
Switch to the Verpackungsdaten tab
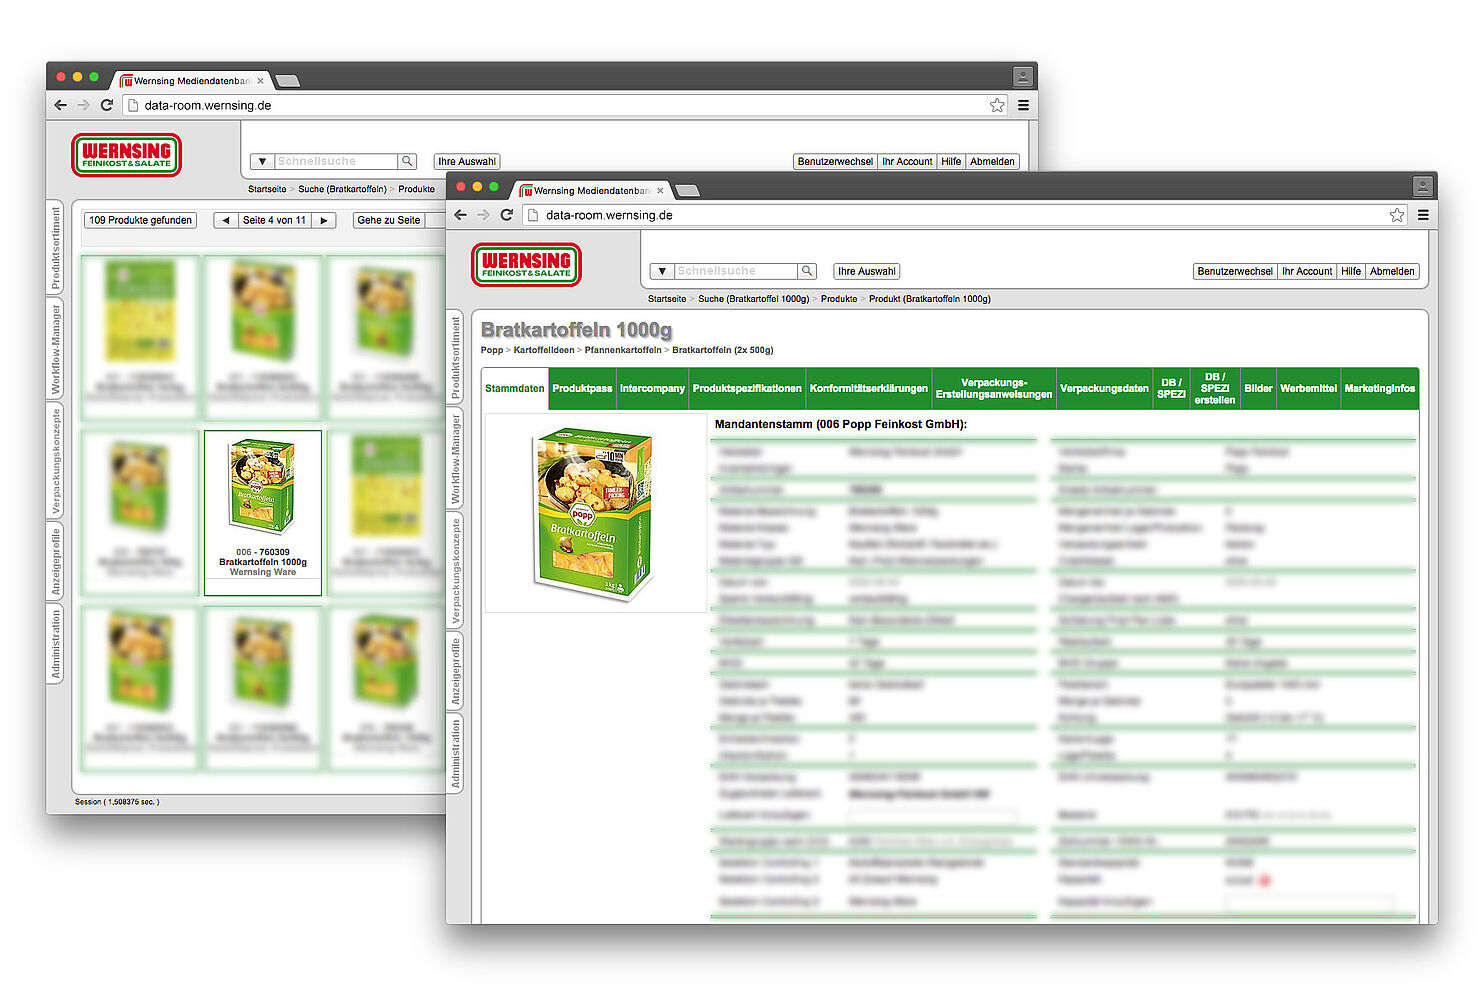click(1104, 388)
